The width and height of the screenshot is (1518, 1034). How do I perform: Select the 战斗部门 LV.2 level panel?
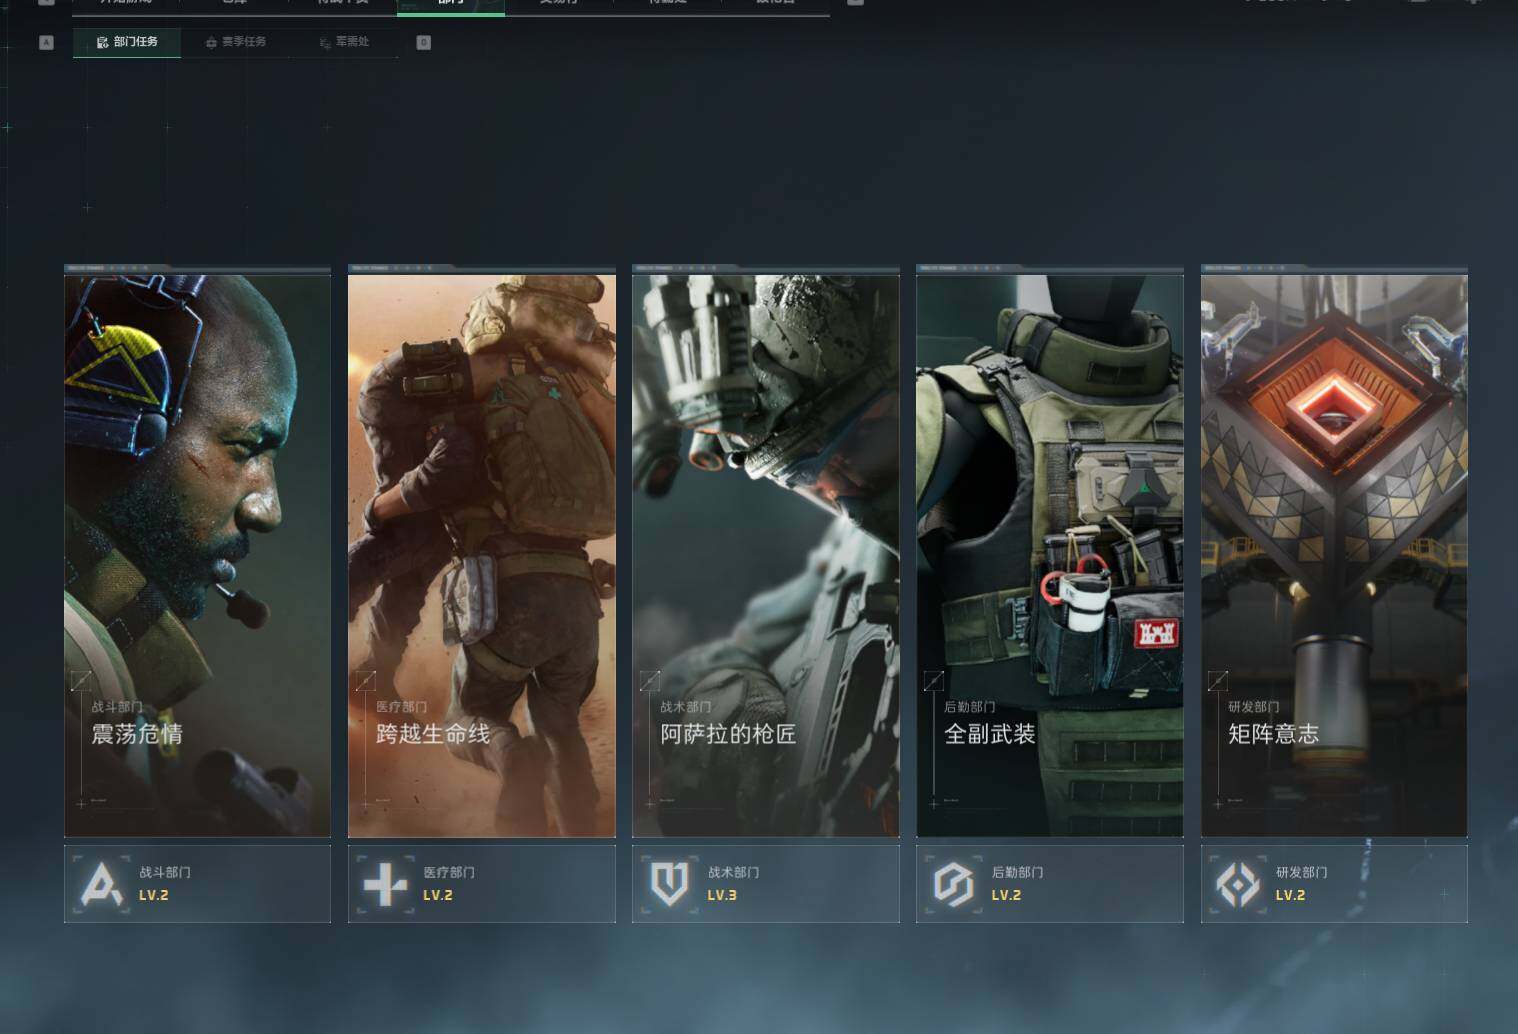(x=197, y=884)
